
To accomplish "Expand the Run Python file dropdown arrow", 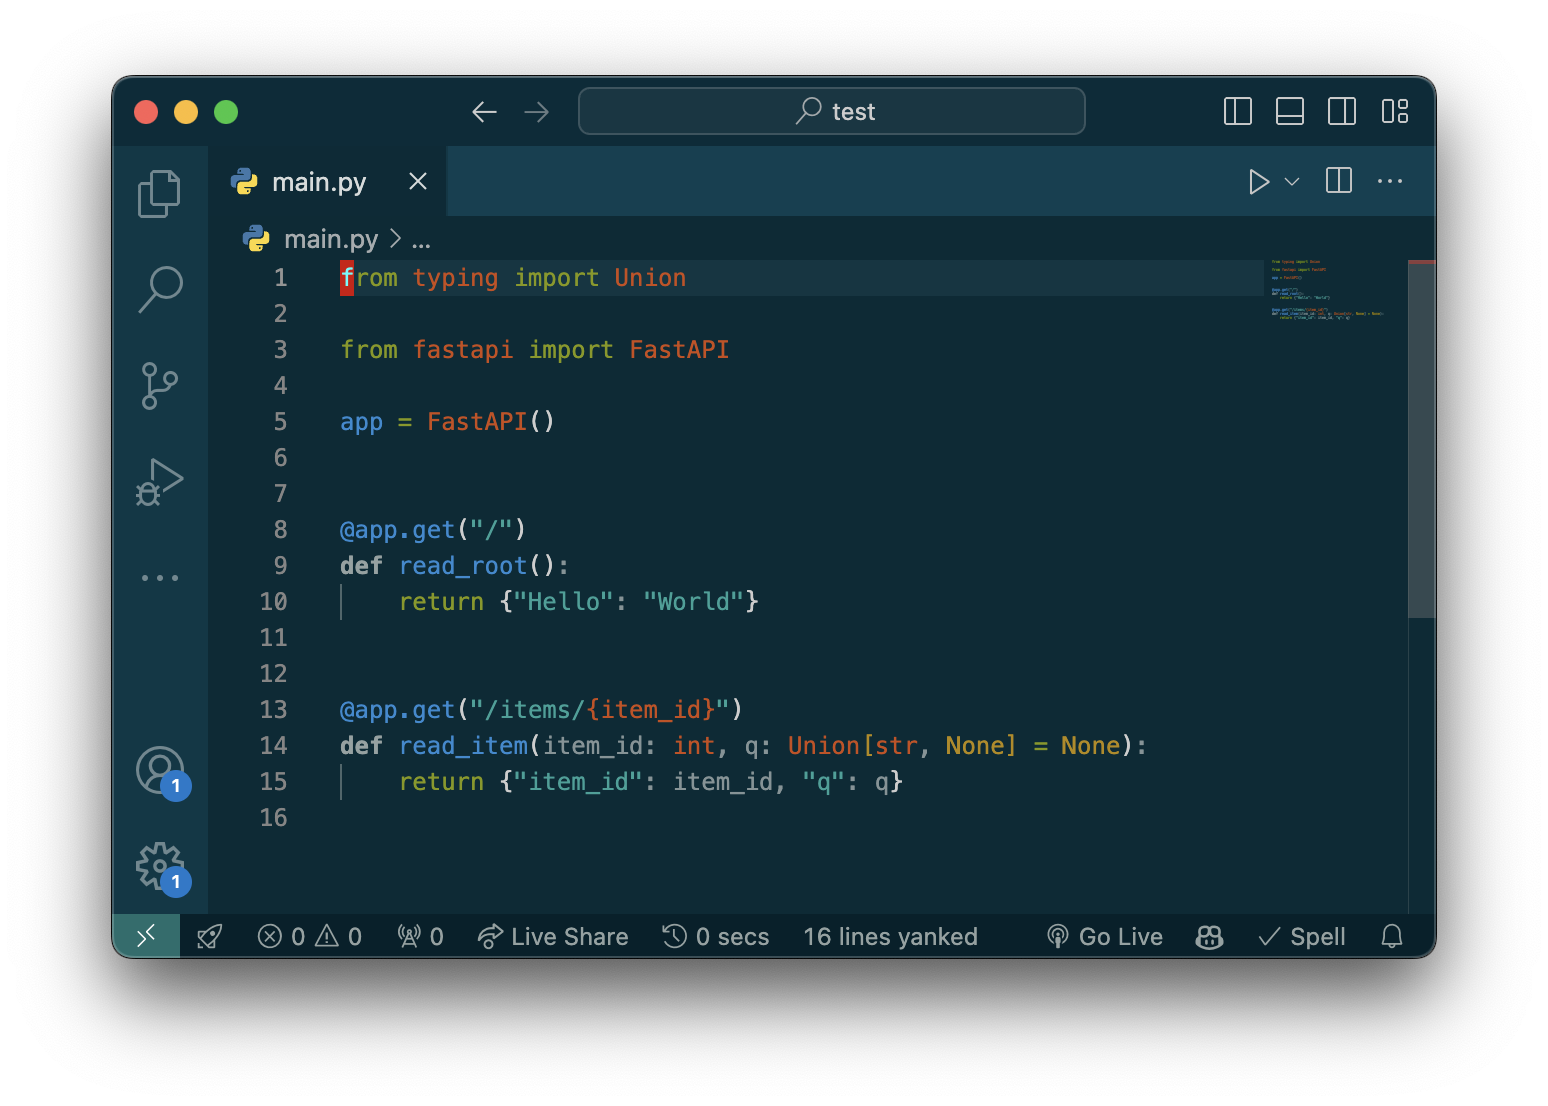I will pyautogui.click(x=1292, y=182).
